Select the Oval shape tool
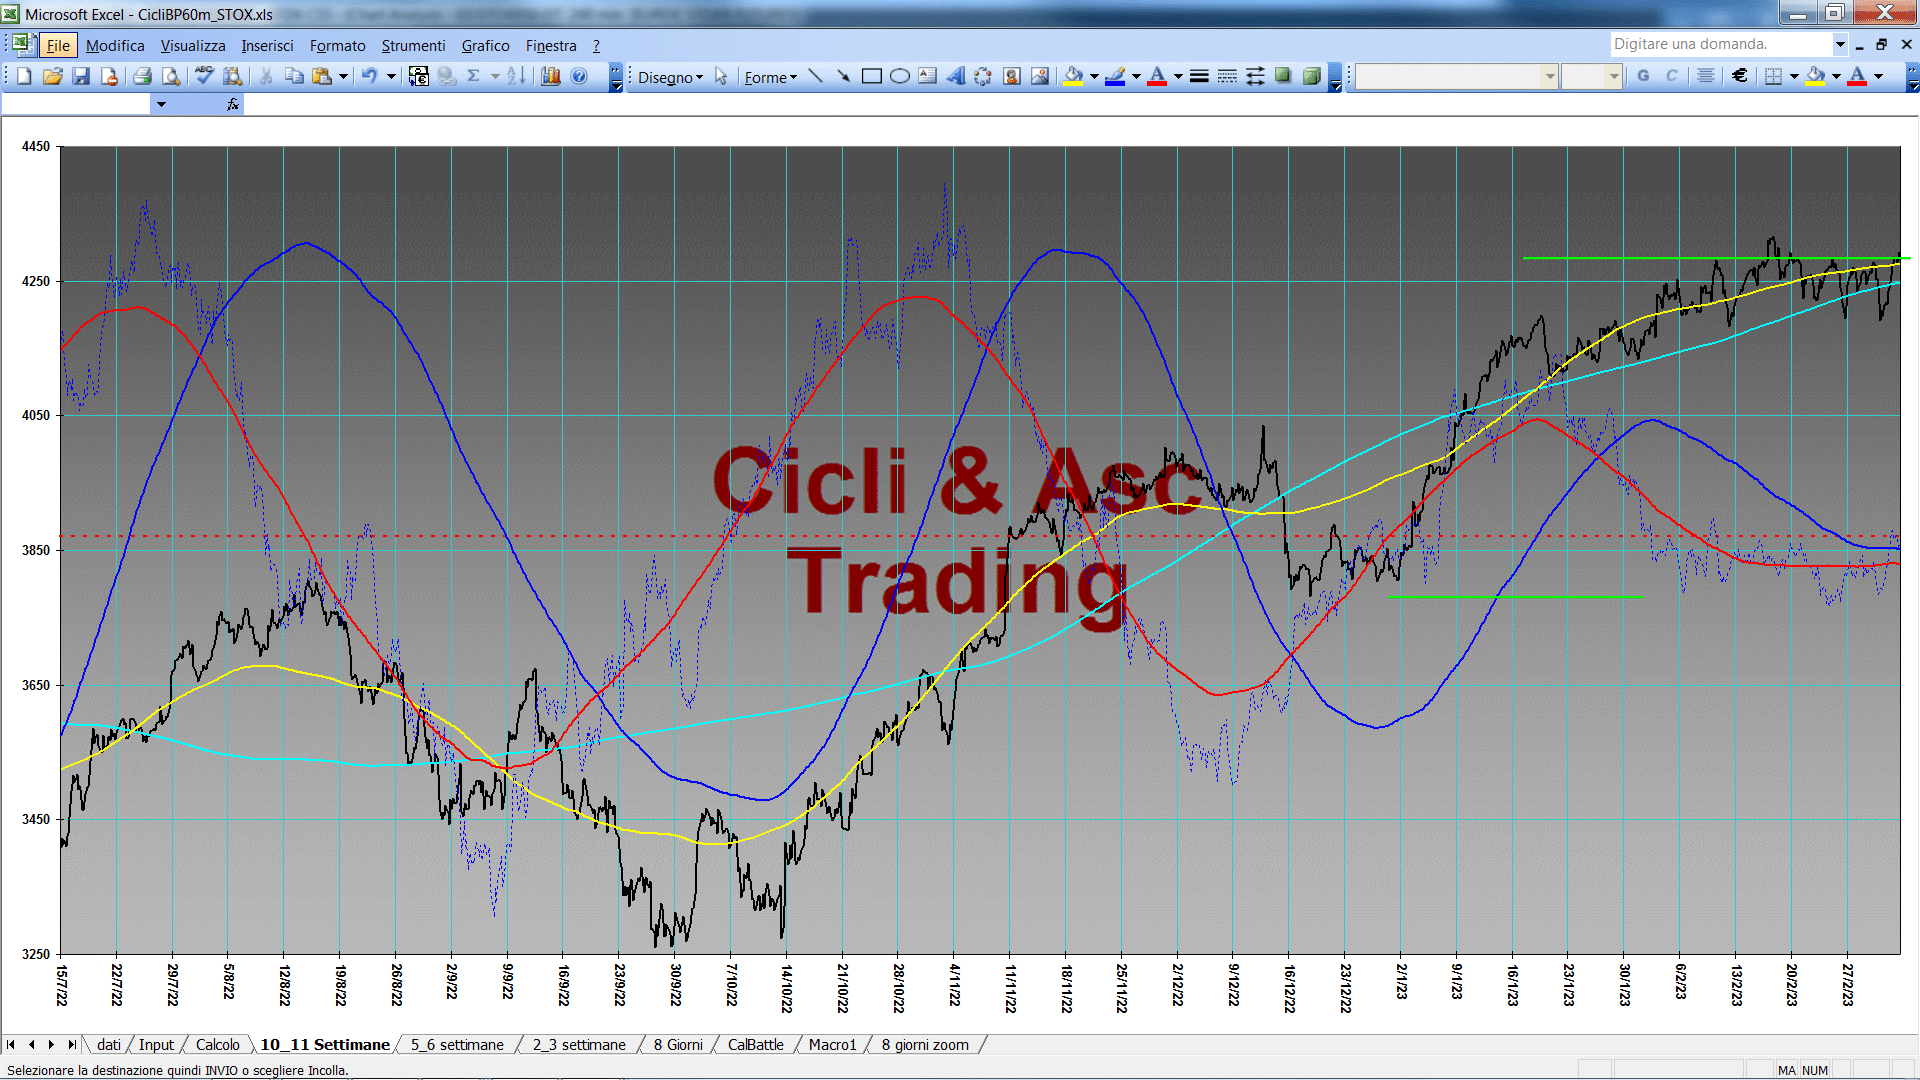 [899, 76]
